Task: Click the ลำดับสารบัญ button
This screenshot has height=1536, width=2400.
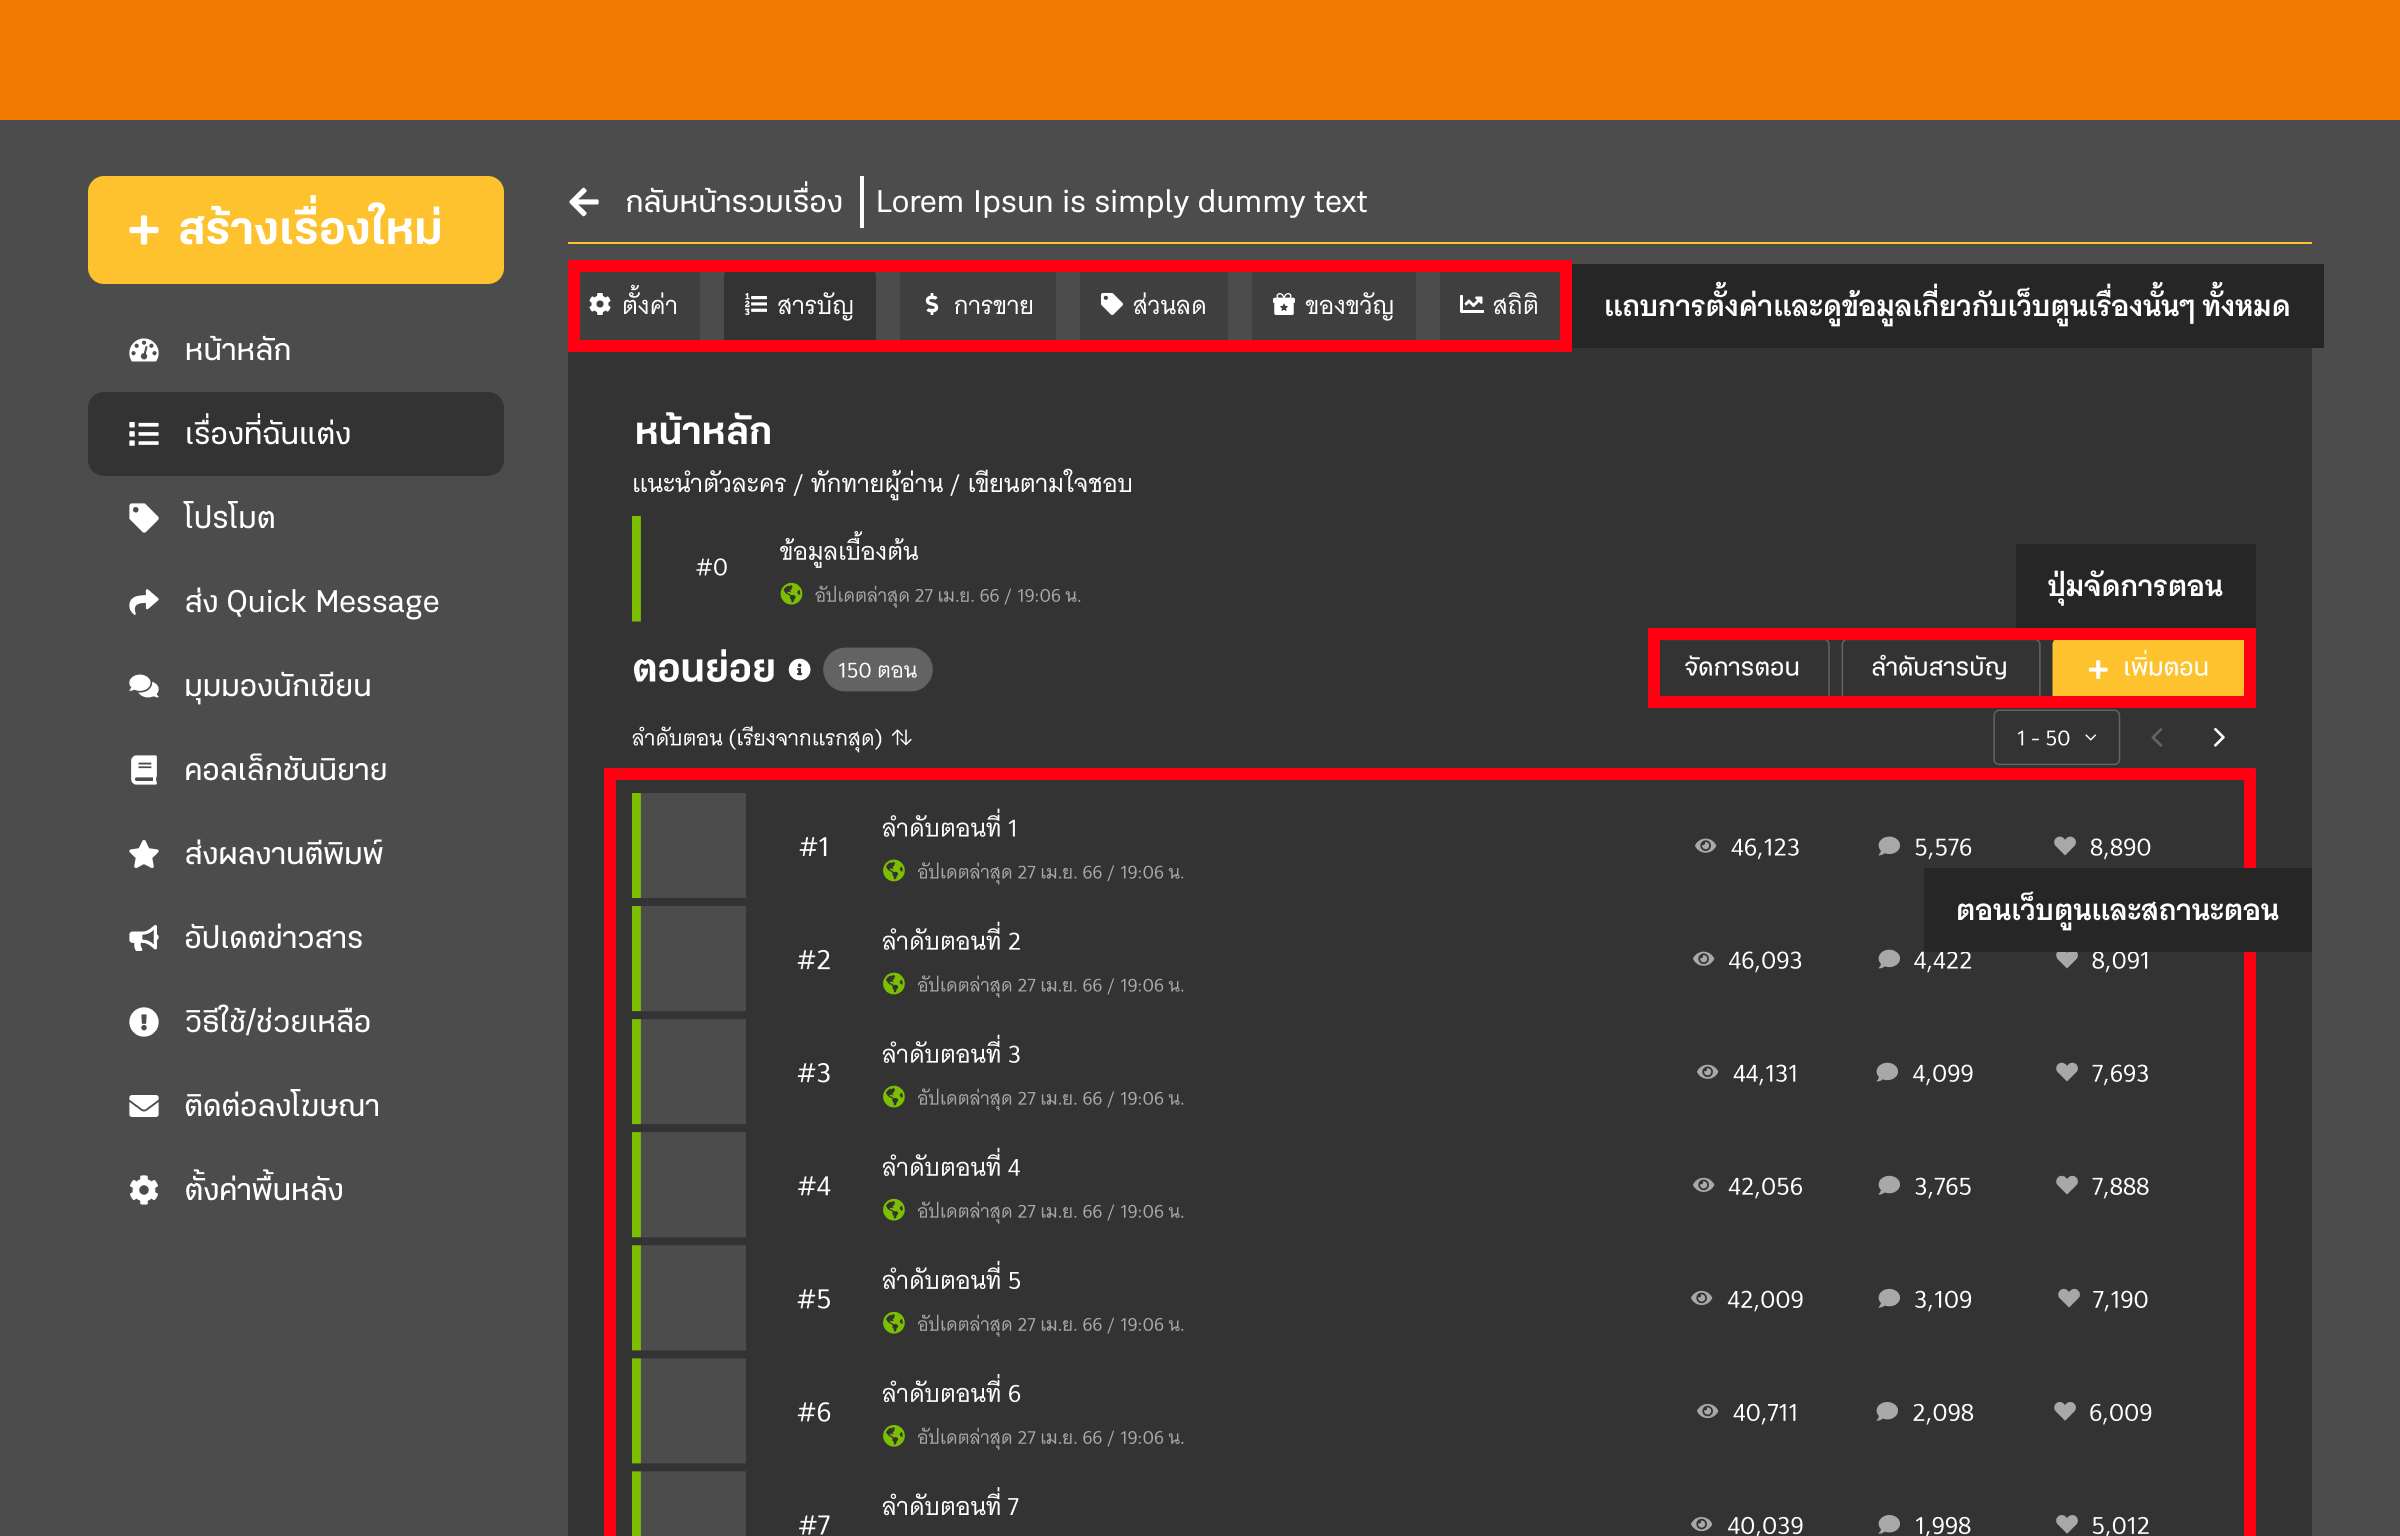Action: pyautogui.click(x=1939, y=667)
